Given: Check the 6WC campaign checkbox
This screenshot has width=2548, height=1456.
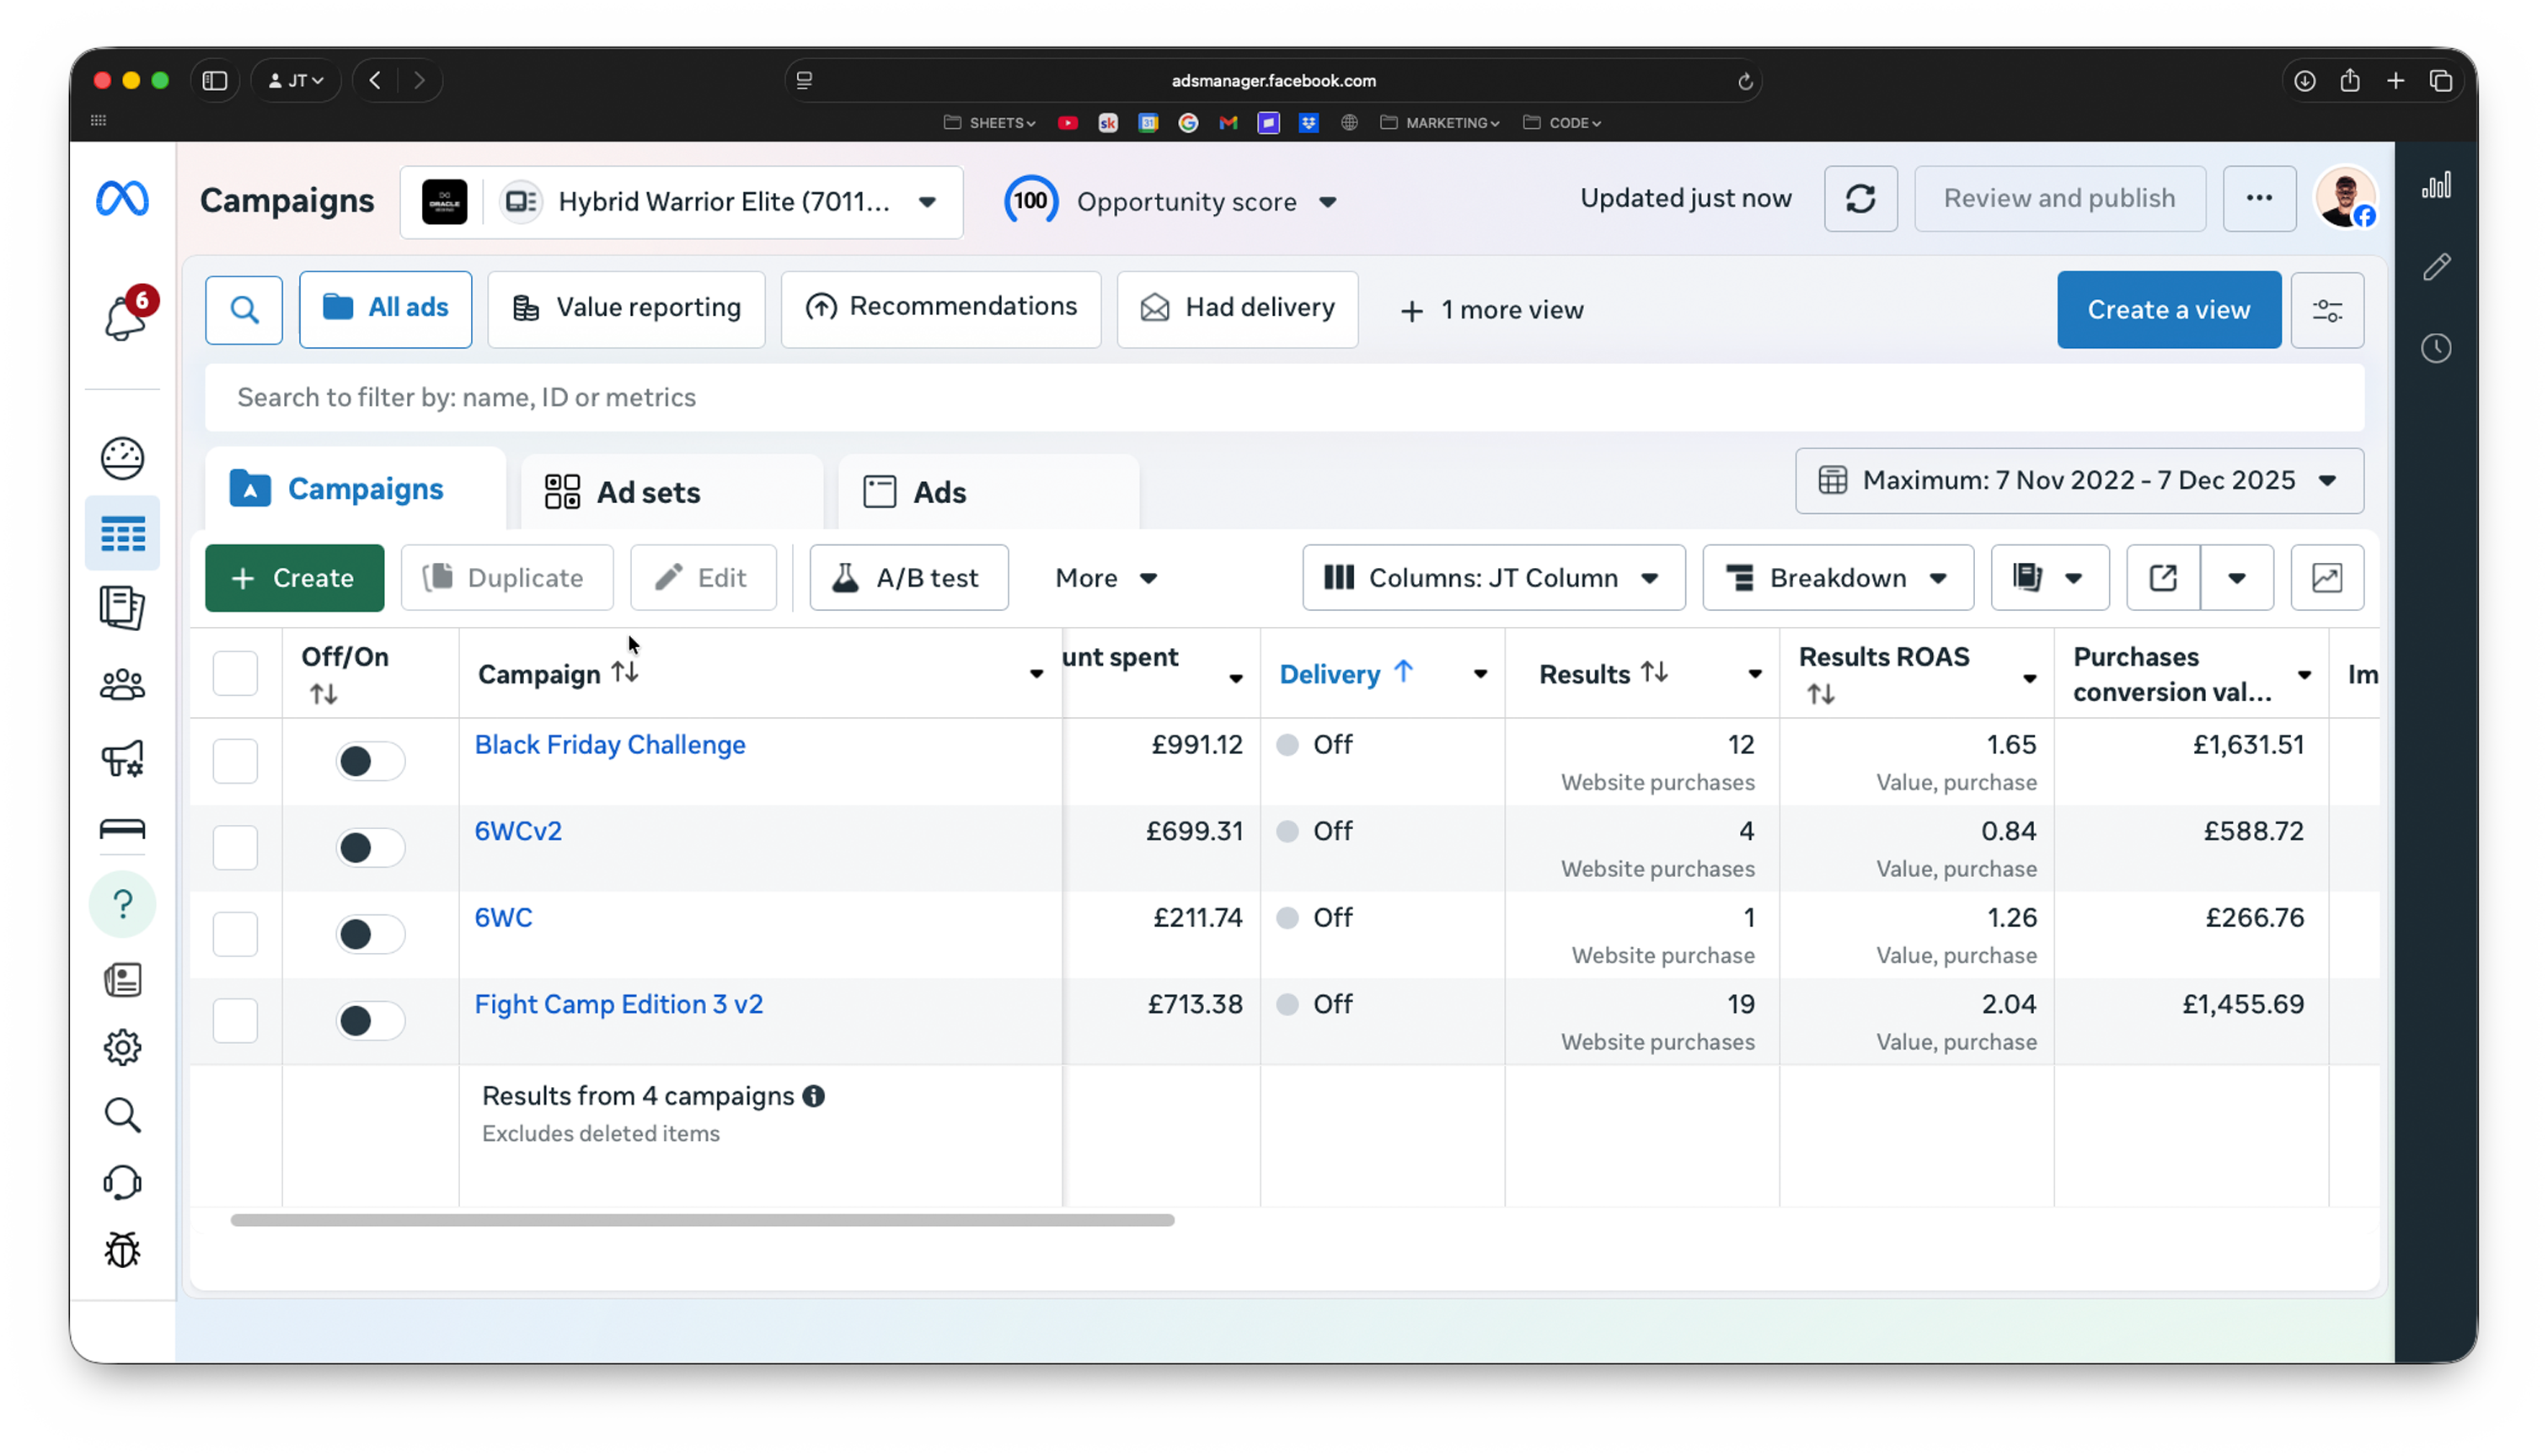Looking at the screenshot, I should tap(235, 934).
